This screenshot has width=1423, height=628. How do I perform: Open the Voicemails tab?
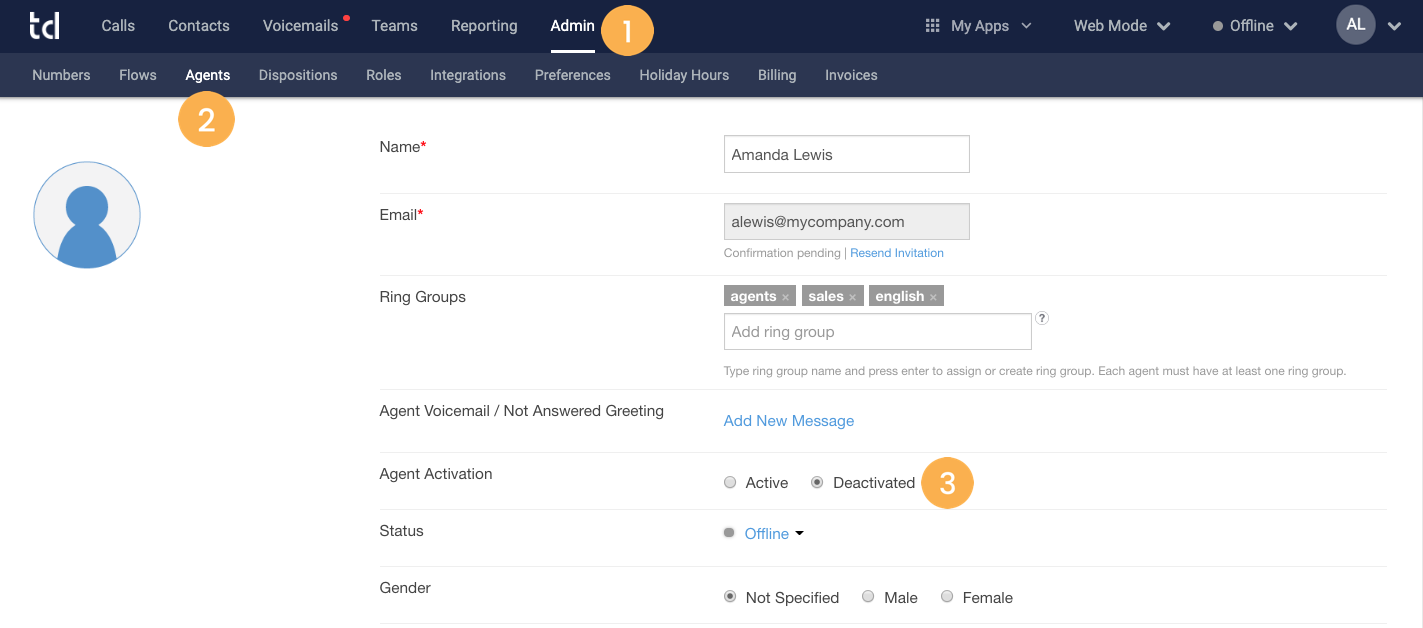pos(301,26)
